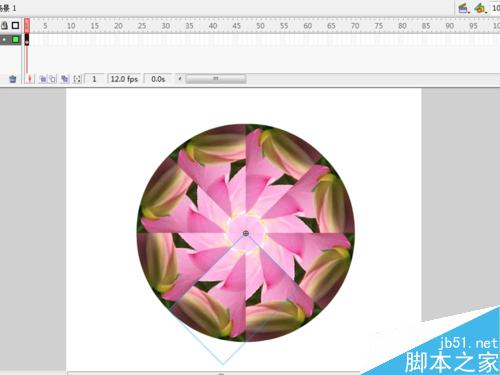Click the scene 1 label
The height and width of the screenshot is (375, 500).
8,8
